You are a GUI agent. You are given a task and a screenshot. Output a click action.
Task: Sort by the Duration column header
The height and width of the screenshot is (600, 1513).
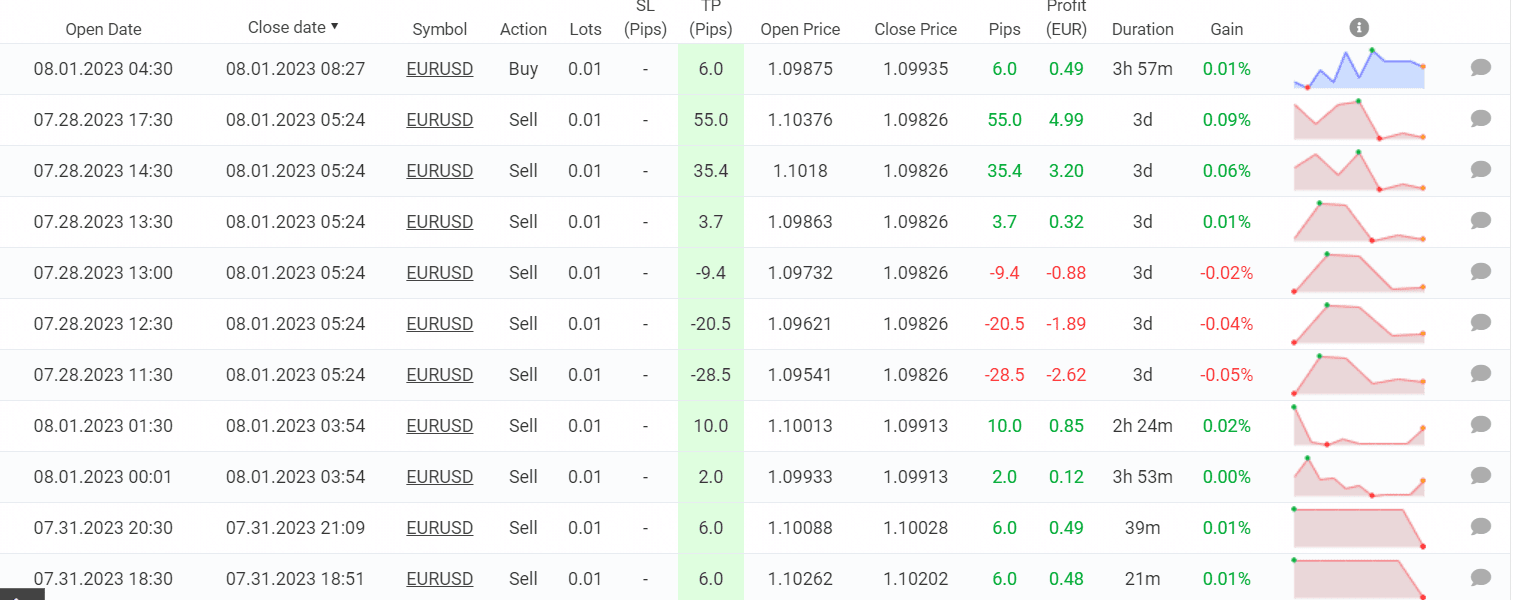[1142, 29]
